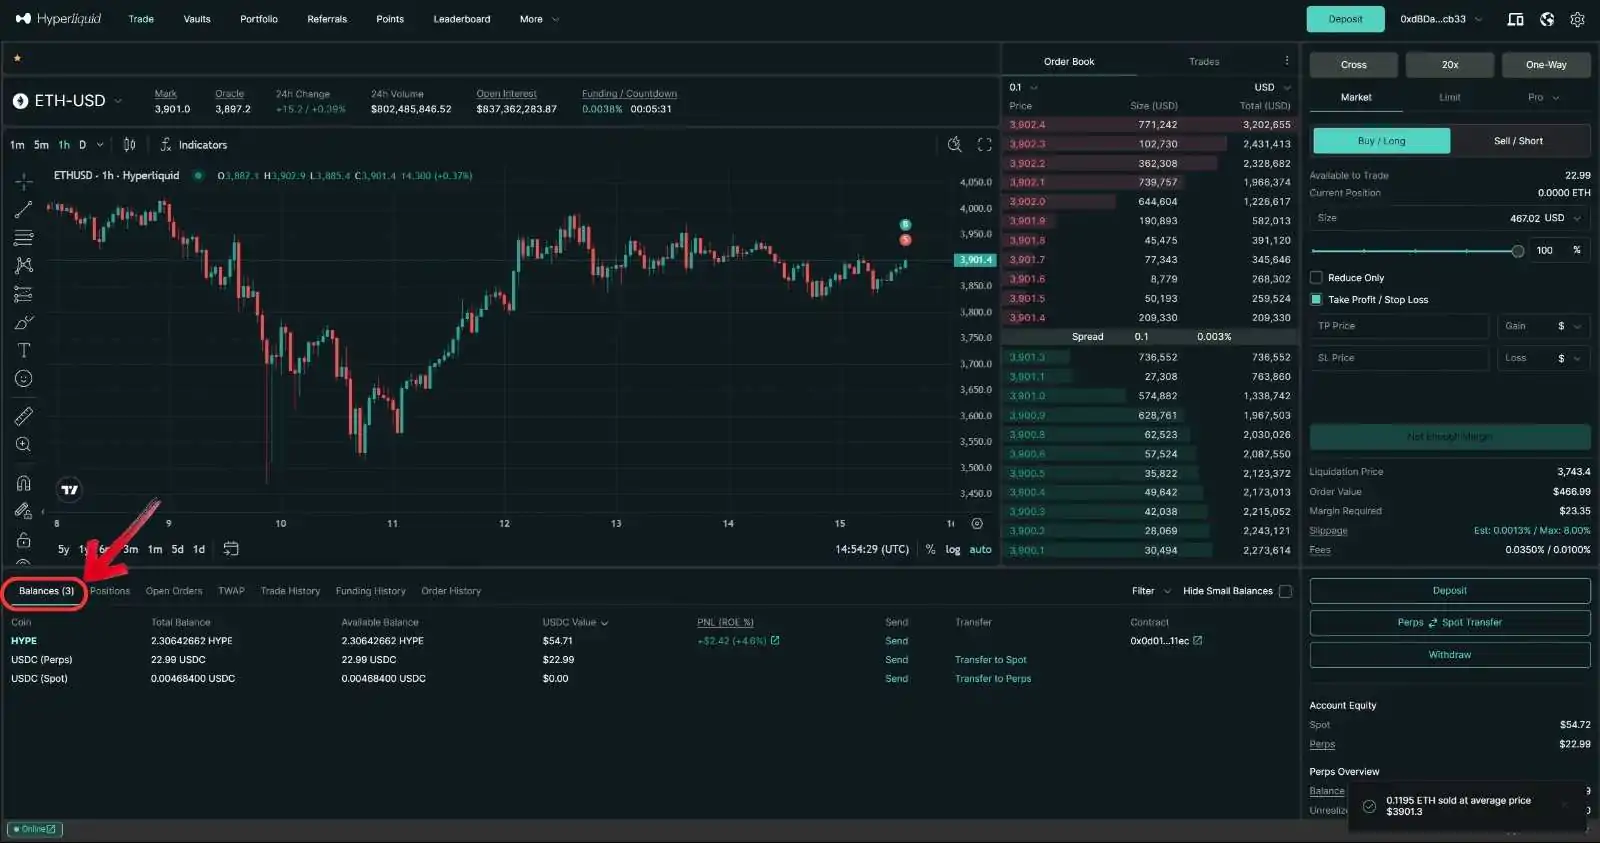Viewport: 1600px width, 843px height.
Task: Select the crosshair cursor tool
Action: pyautogui.click(x=24, y=182)
